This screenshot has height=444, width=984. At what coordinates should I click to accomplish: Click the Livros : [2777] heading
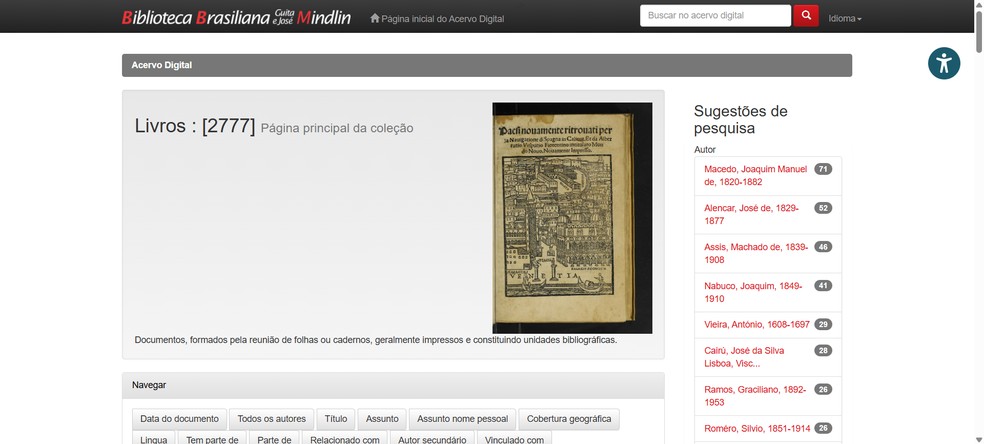tap(195, 126)
